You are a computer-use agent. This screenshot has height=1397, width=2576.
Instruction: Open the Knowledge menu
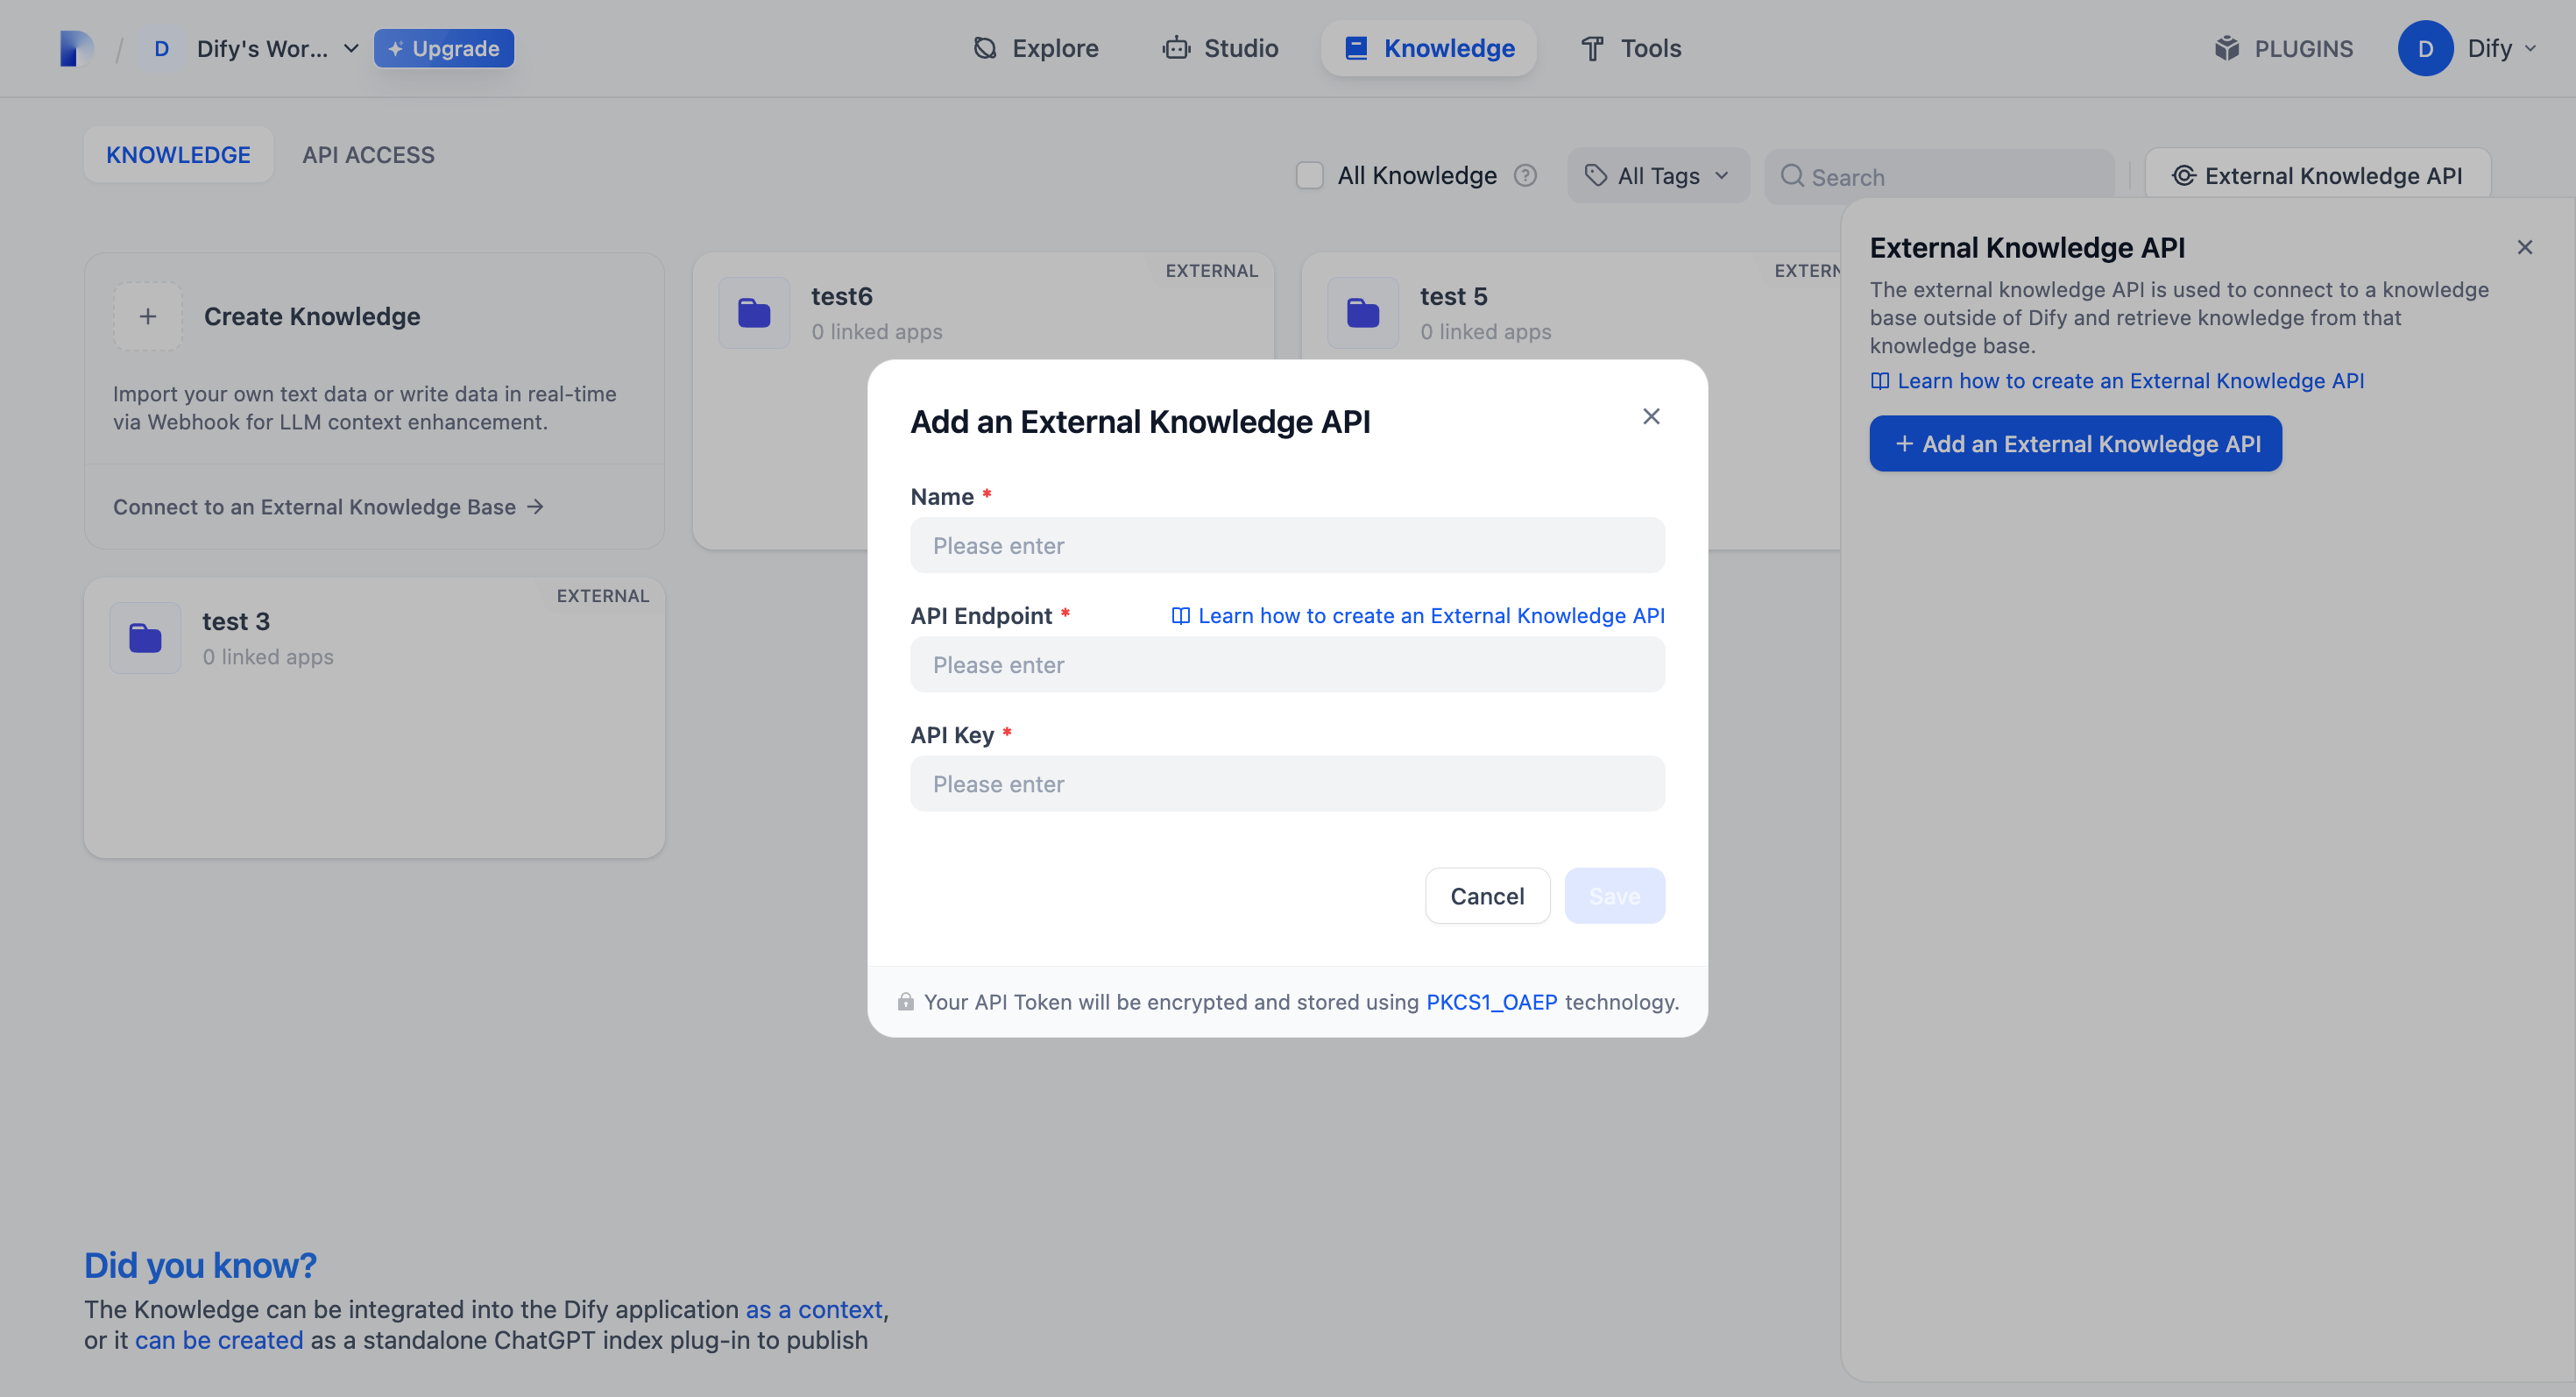1428,48
